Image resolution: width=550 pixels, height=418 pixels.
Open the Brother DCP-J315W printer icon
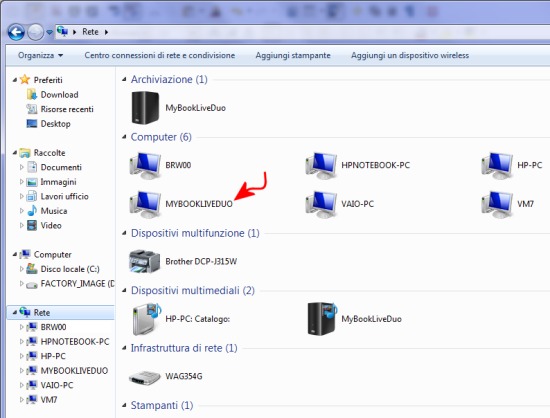tap(145, 261)
